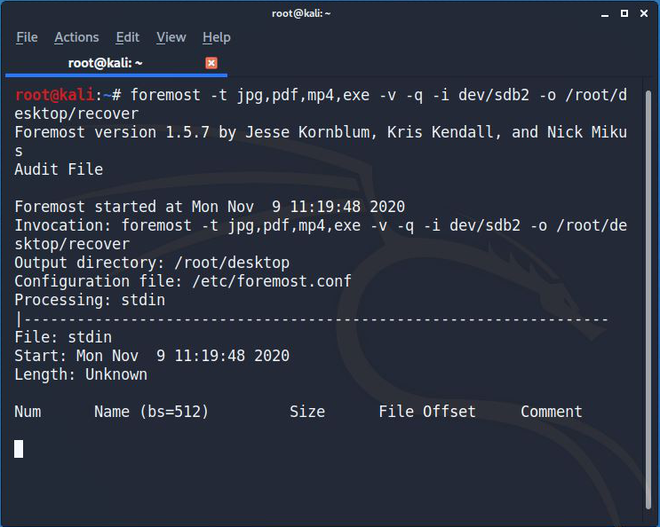Close the root@kali terminal tab

click(x=211, y=63)
